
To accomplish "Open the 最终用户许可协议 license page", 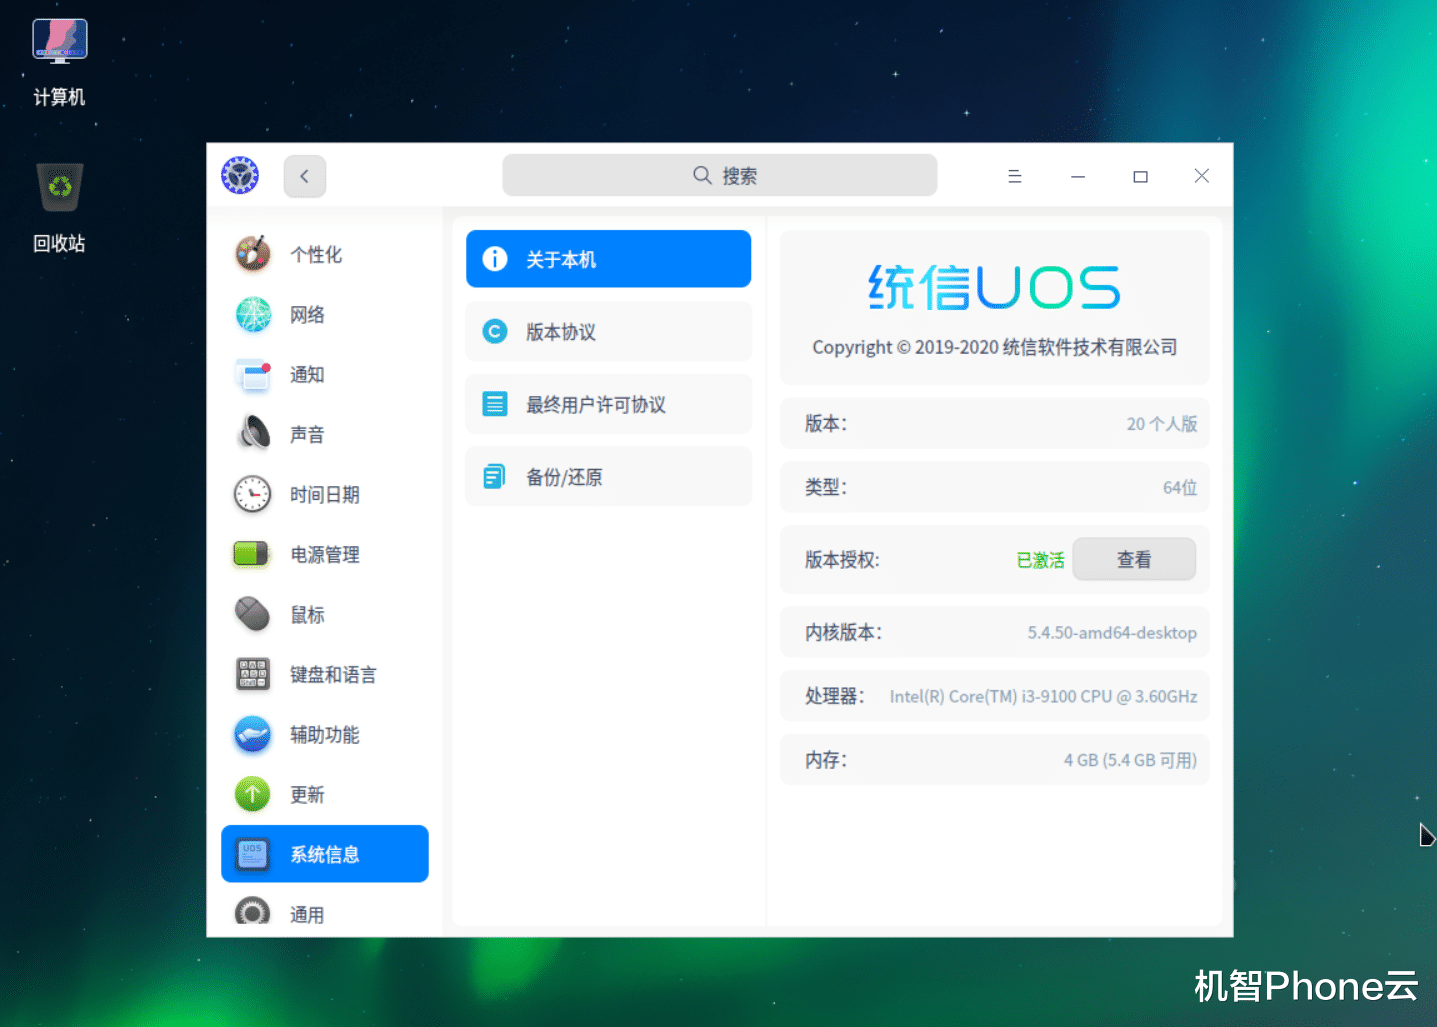I will (608, 404).
